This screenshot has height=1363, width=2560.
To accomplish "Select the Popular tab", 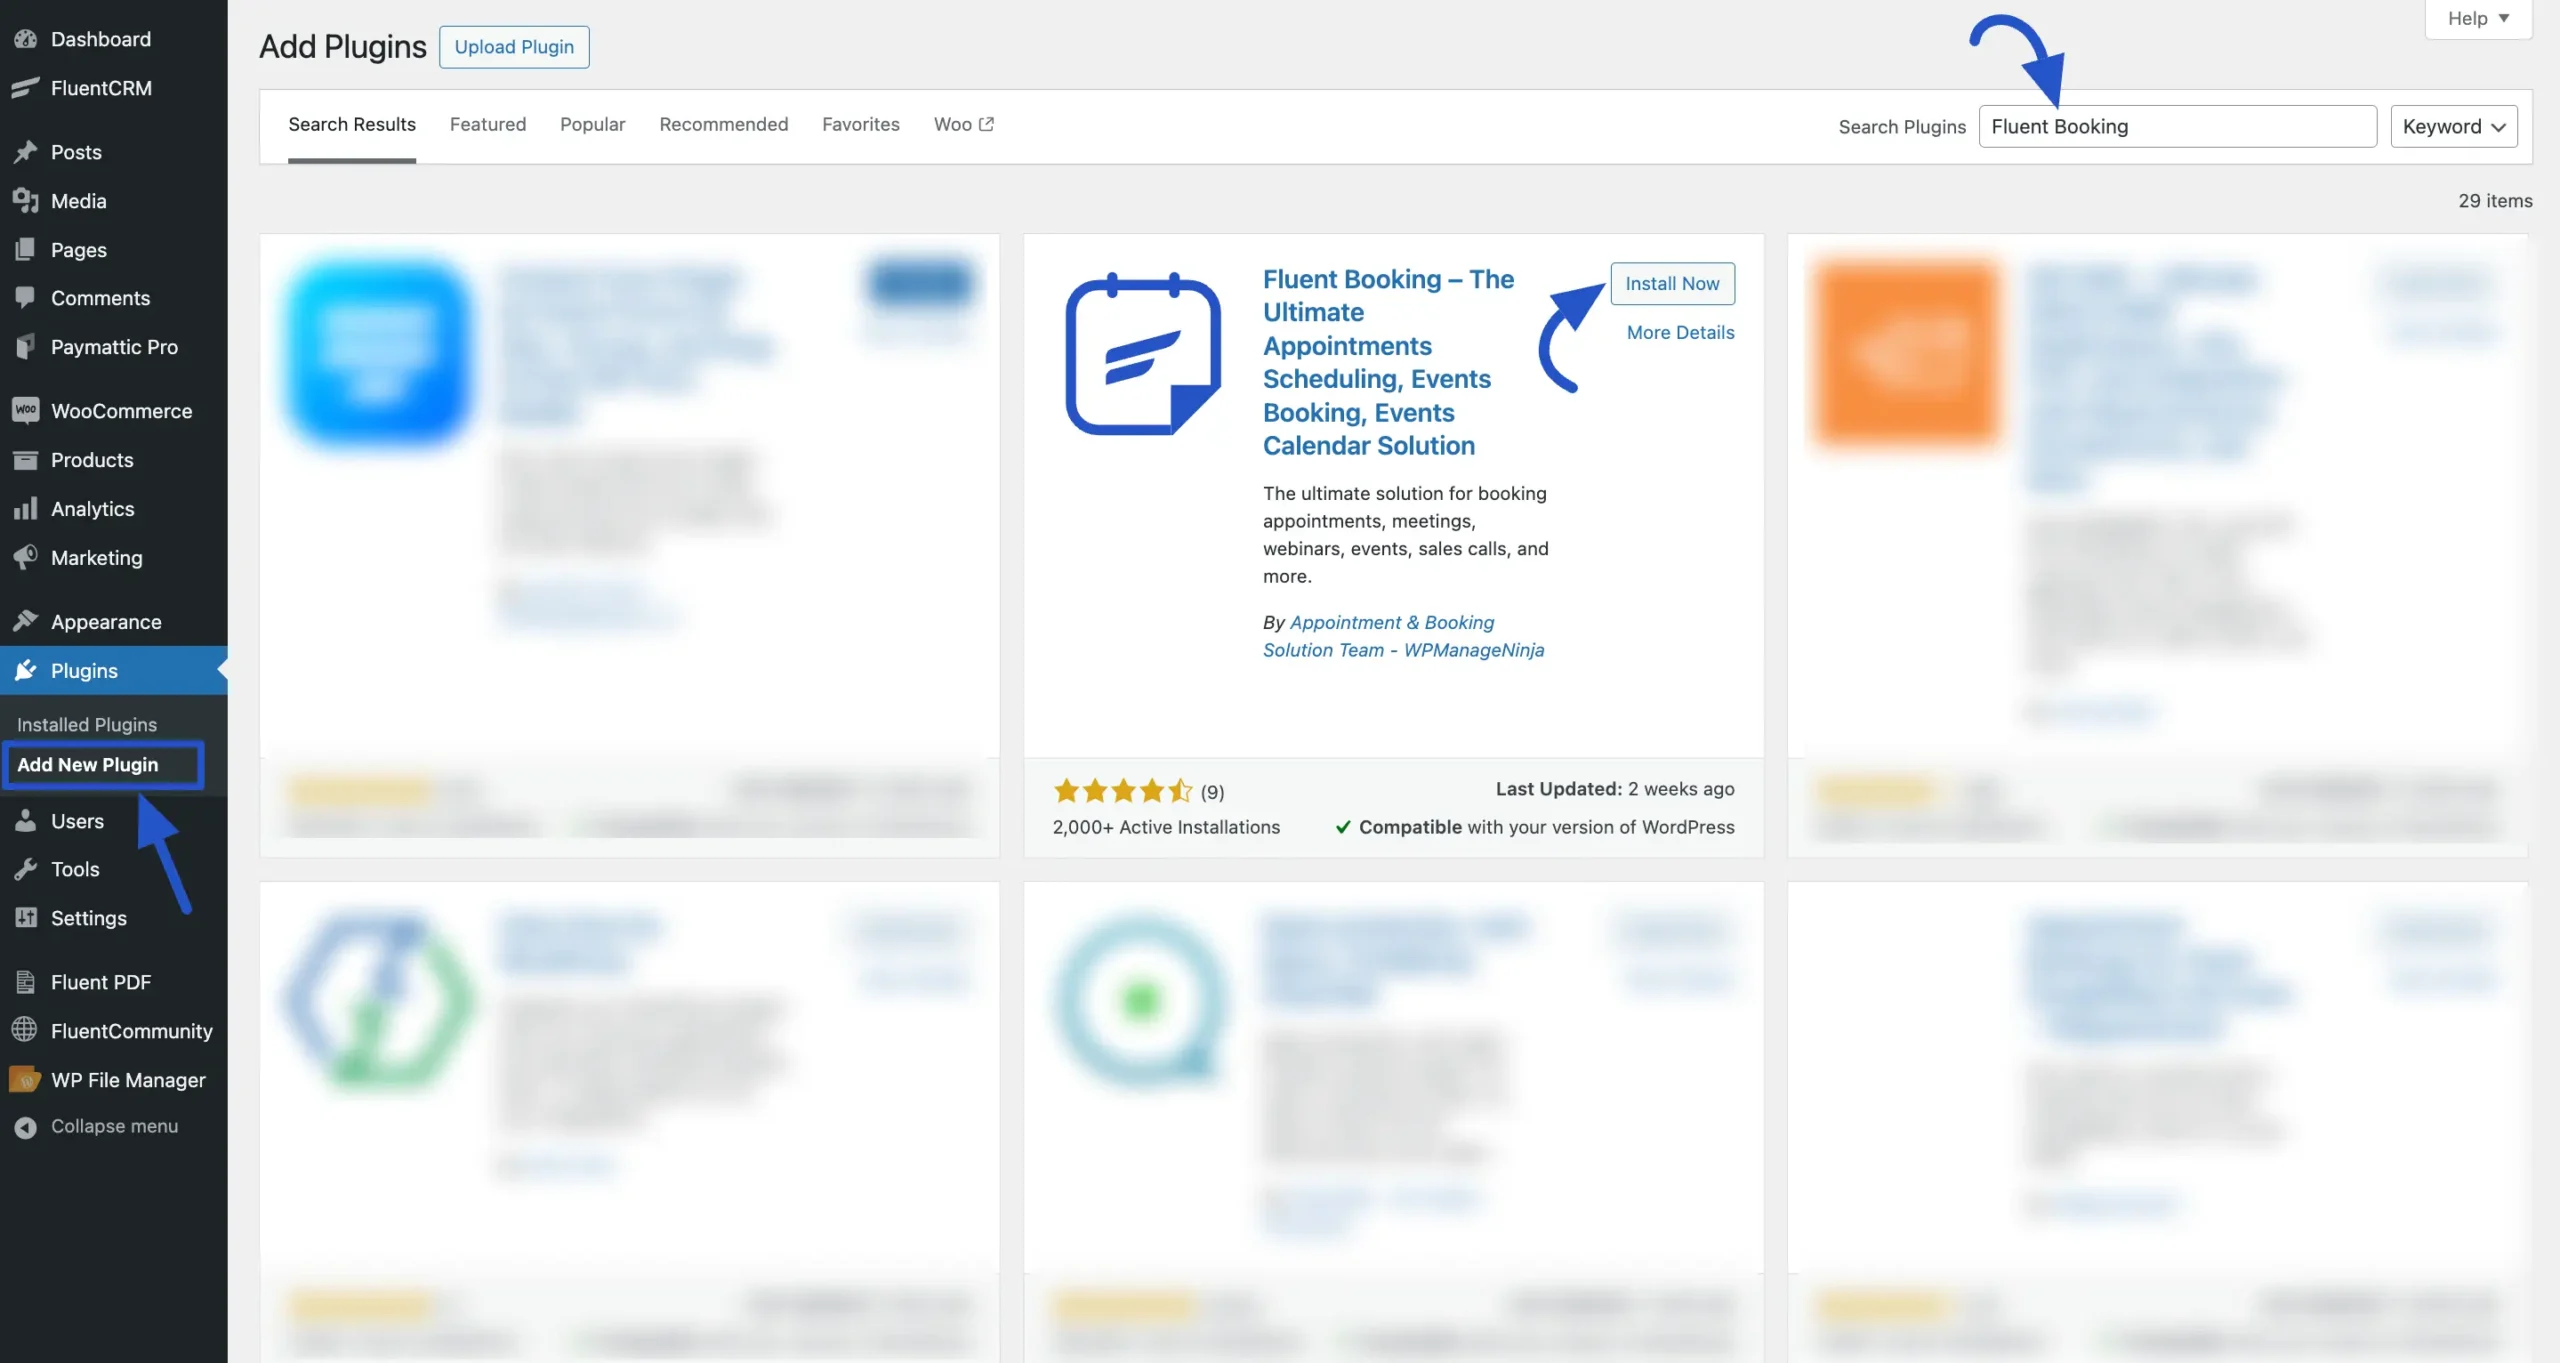I will click(x=593, y=124).
